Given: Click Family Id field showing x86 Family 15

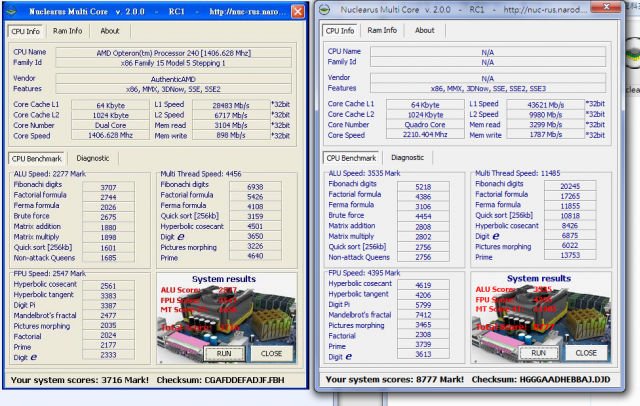Looking at the screenshot, I should point(174,63).
